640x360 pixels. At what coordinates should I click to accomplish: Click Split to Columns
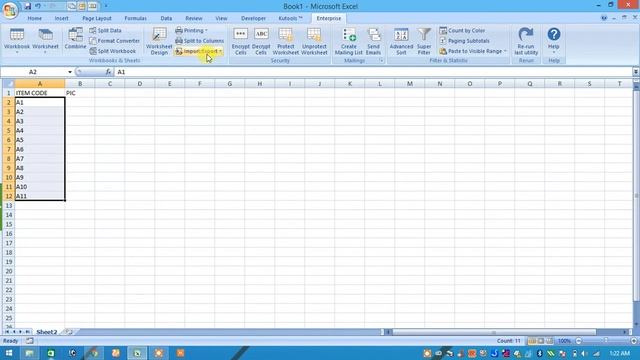point(200,41)
